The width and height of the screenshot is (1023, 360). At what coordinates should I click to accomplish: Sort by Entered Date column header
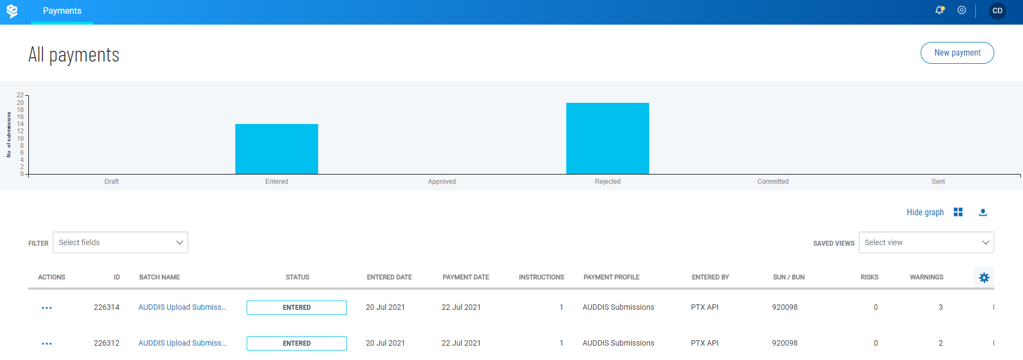(389, 277)
